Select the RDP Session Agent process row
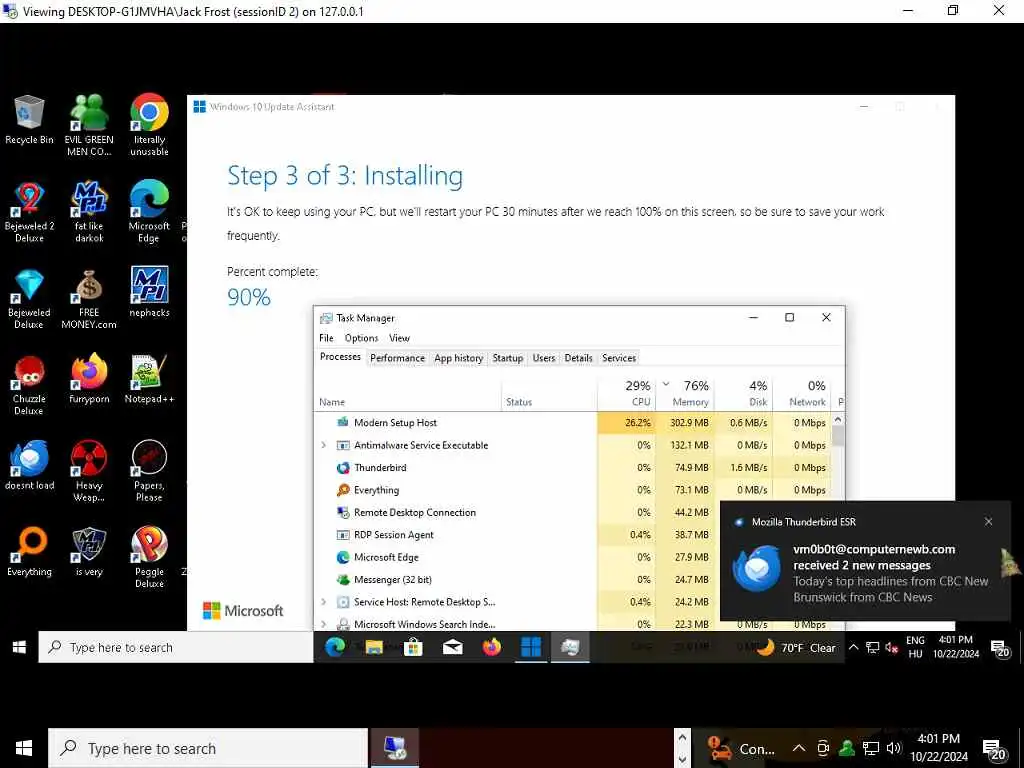 [516, 534]
